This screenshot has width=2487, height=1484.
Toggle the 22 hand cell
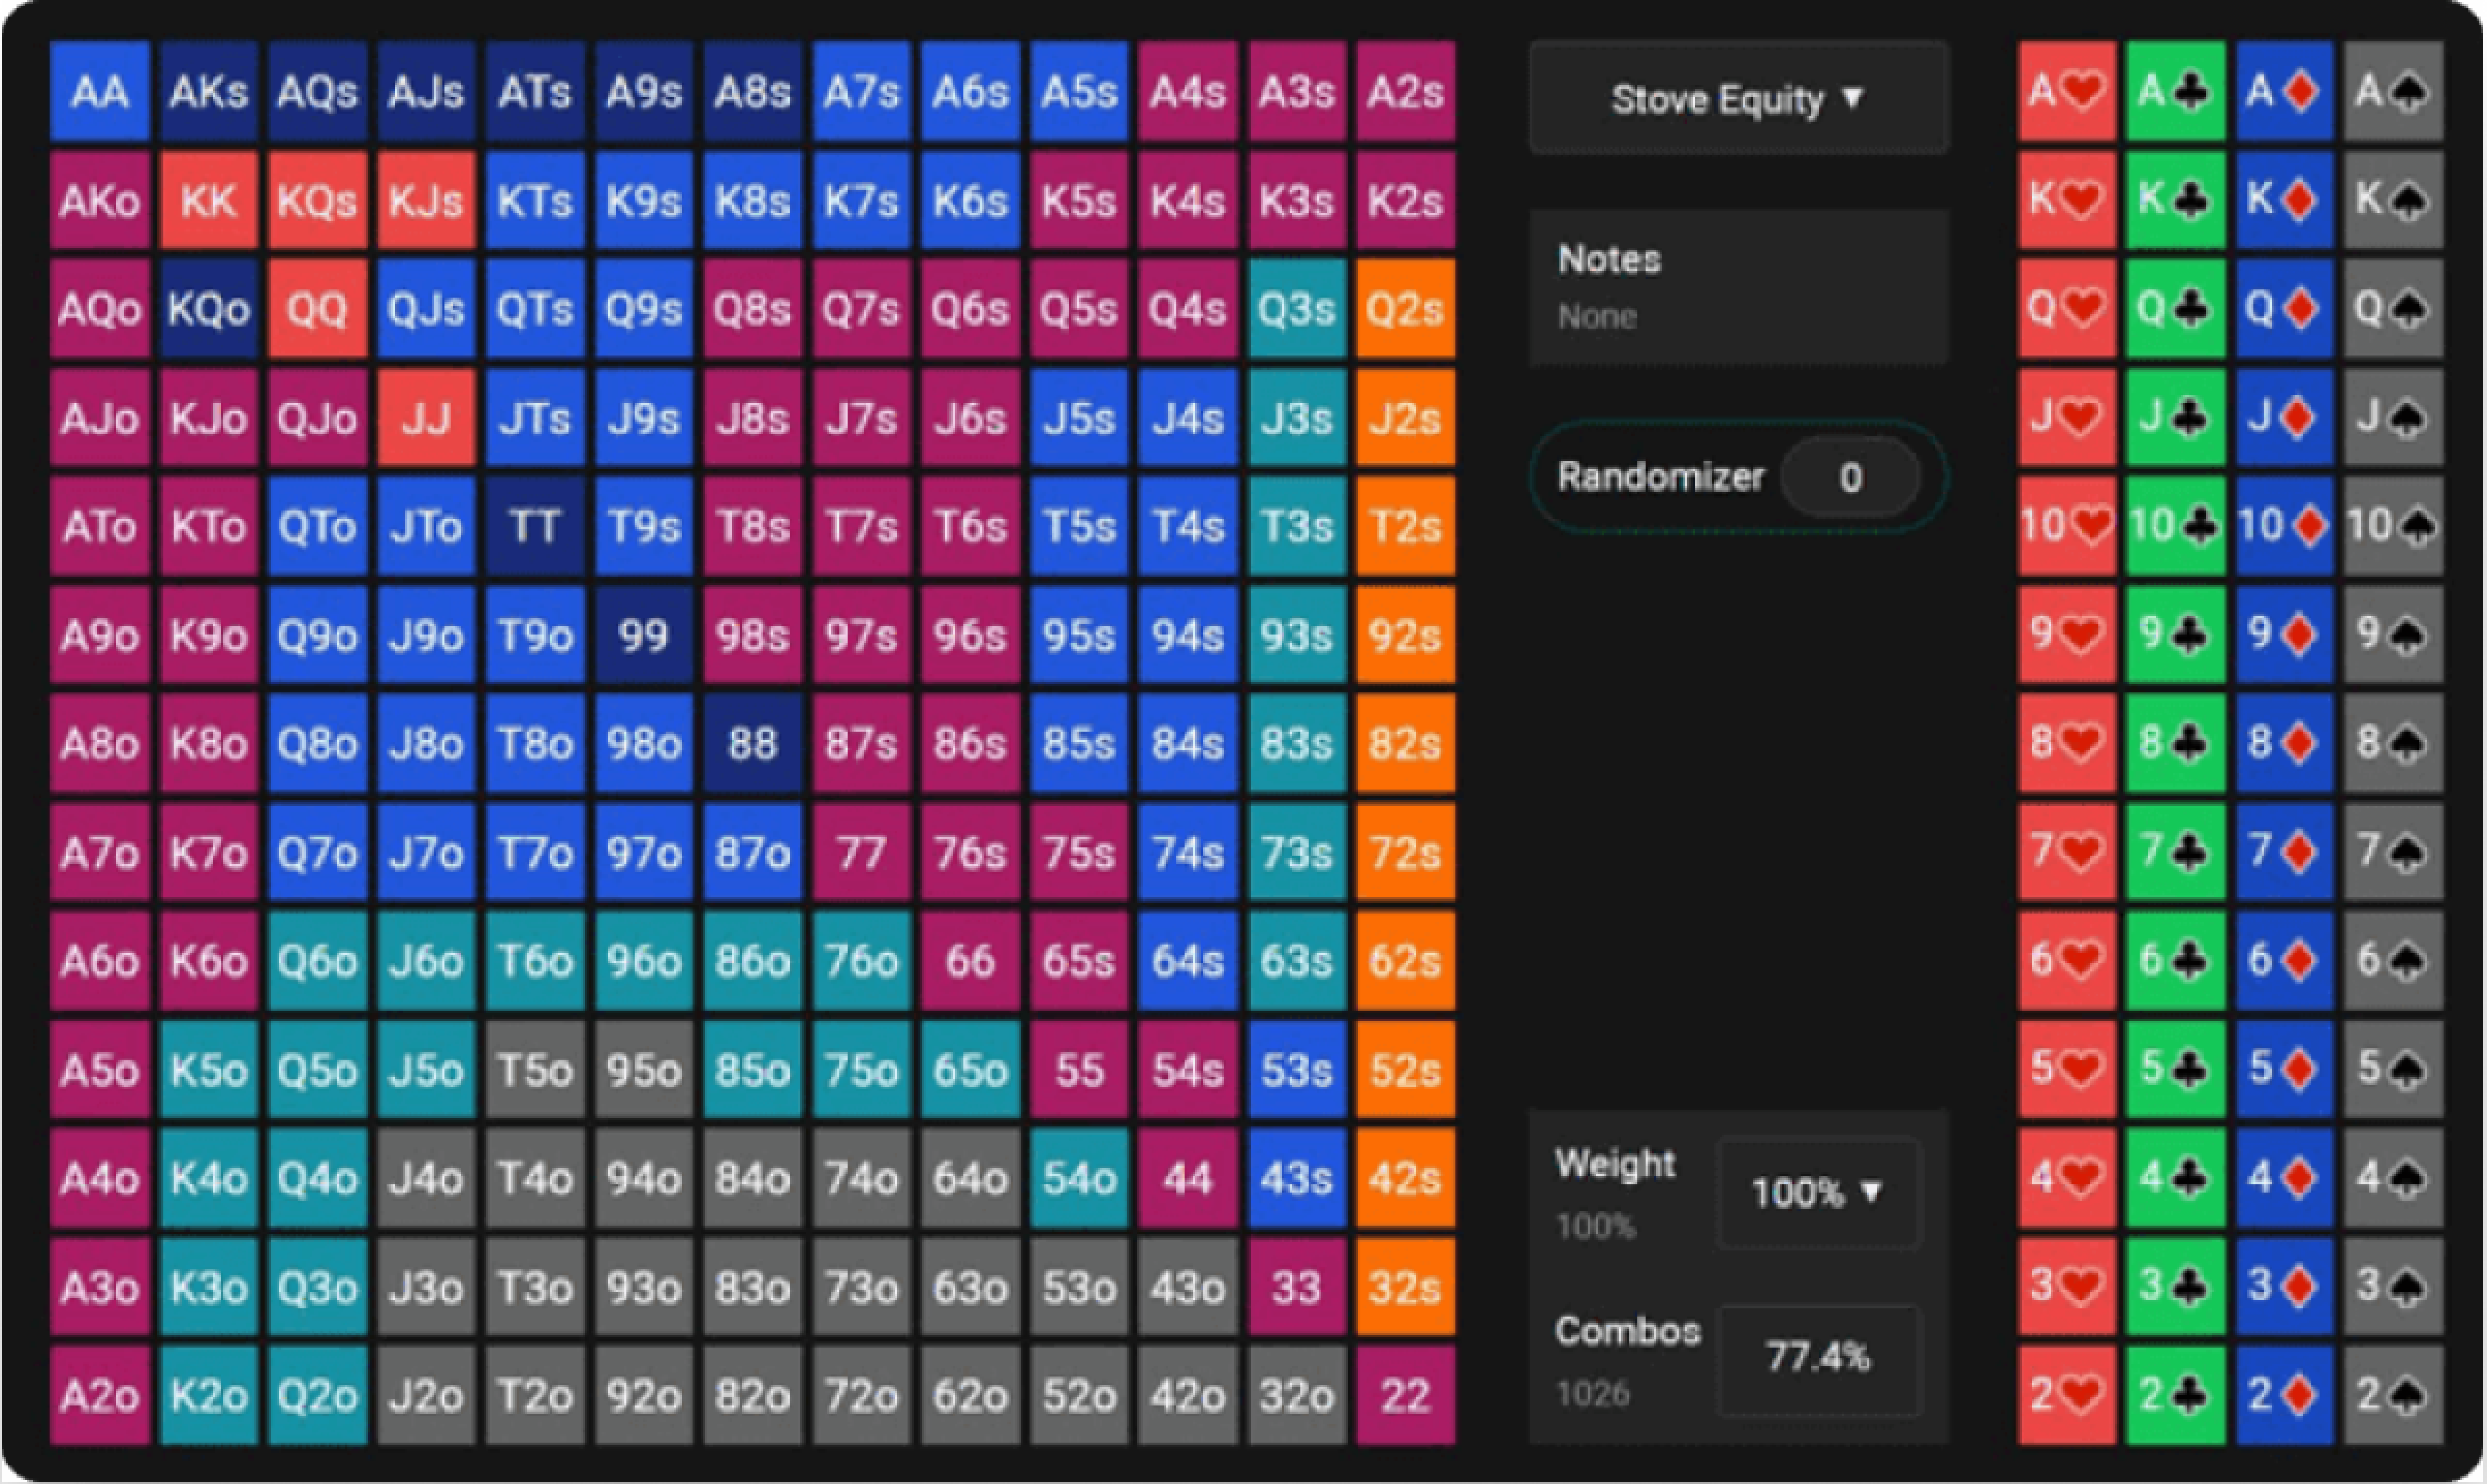pyautogui.click(x=1406, y=1396)
